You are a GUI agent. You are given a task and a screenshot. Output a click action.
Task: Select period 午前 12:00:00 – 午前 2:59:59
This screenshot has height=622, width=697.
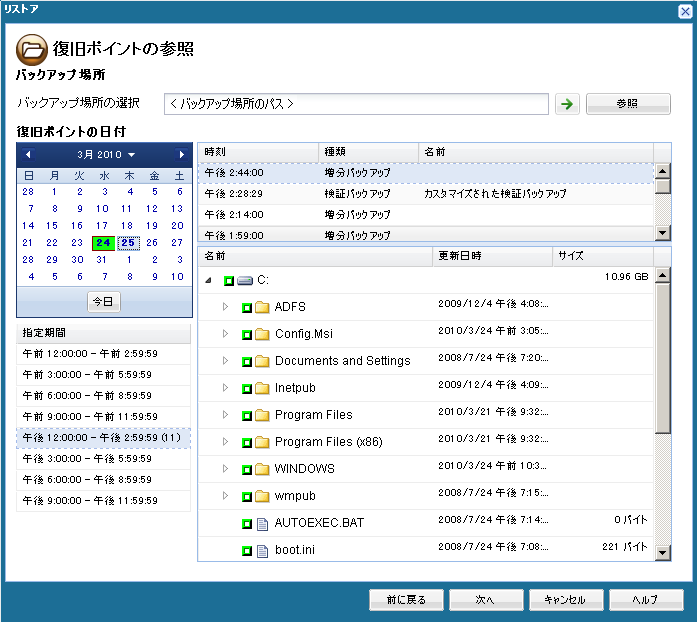pos(104,354)
